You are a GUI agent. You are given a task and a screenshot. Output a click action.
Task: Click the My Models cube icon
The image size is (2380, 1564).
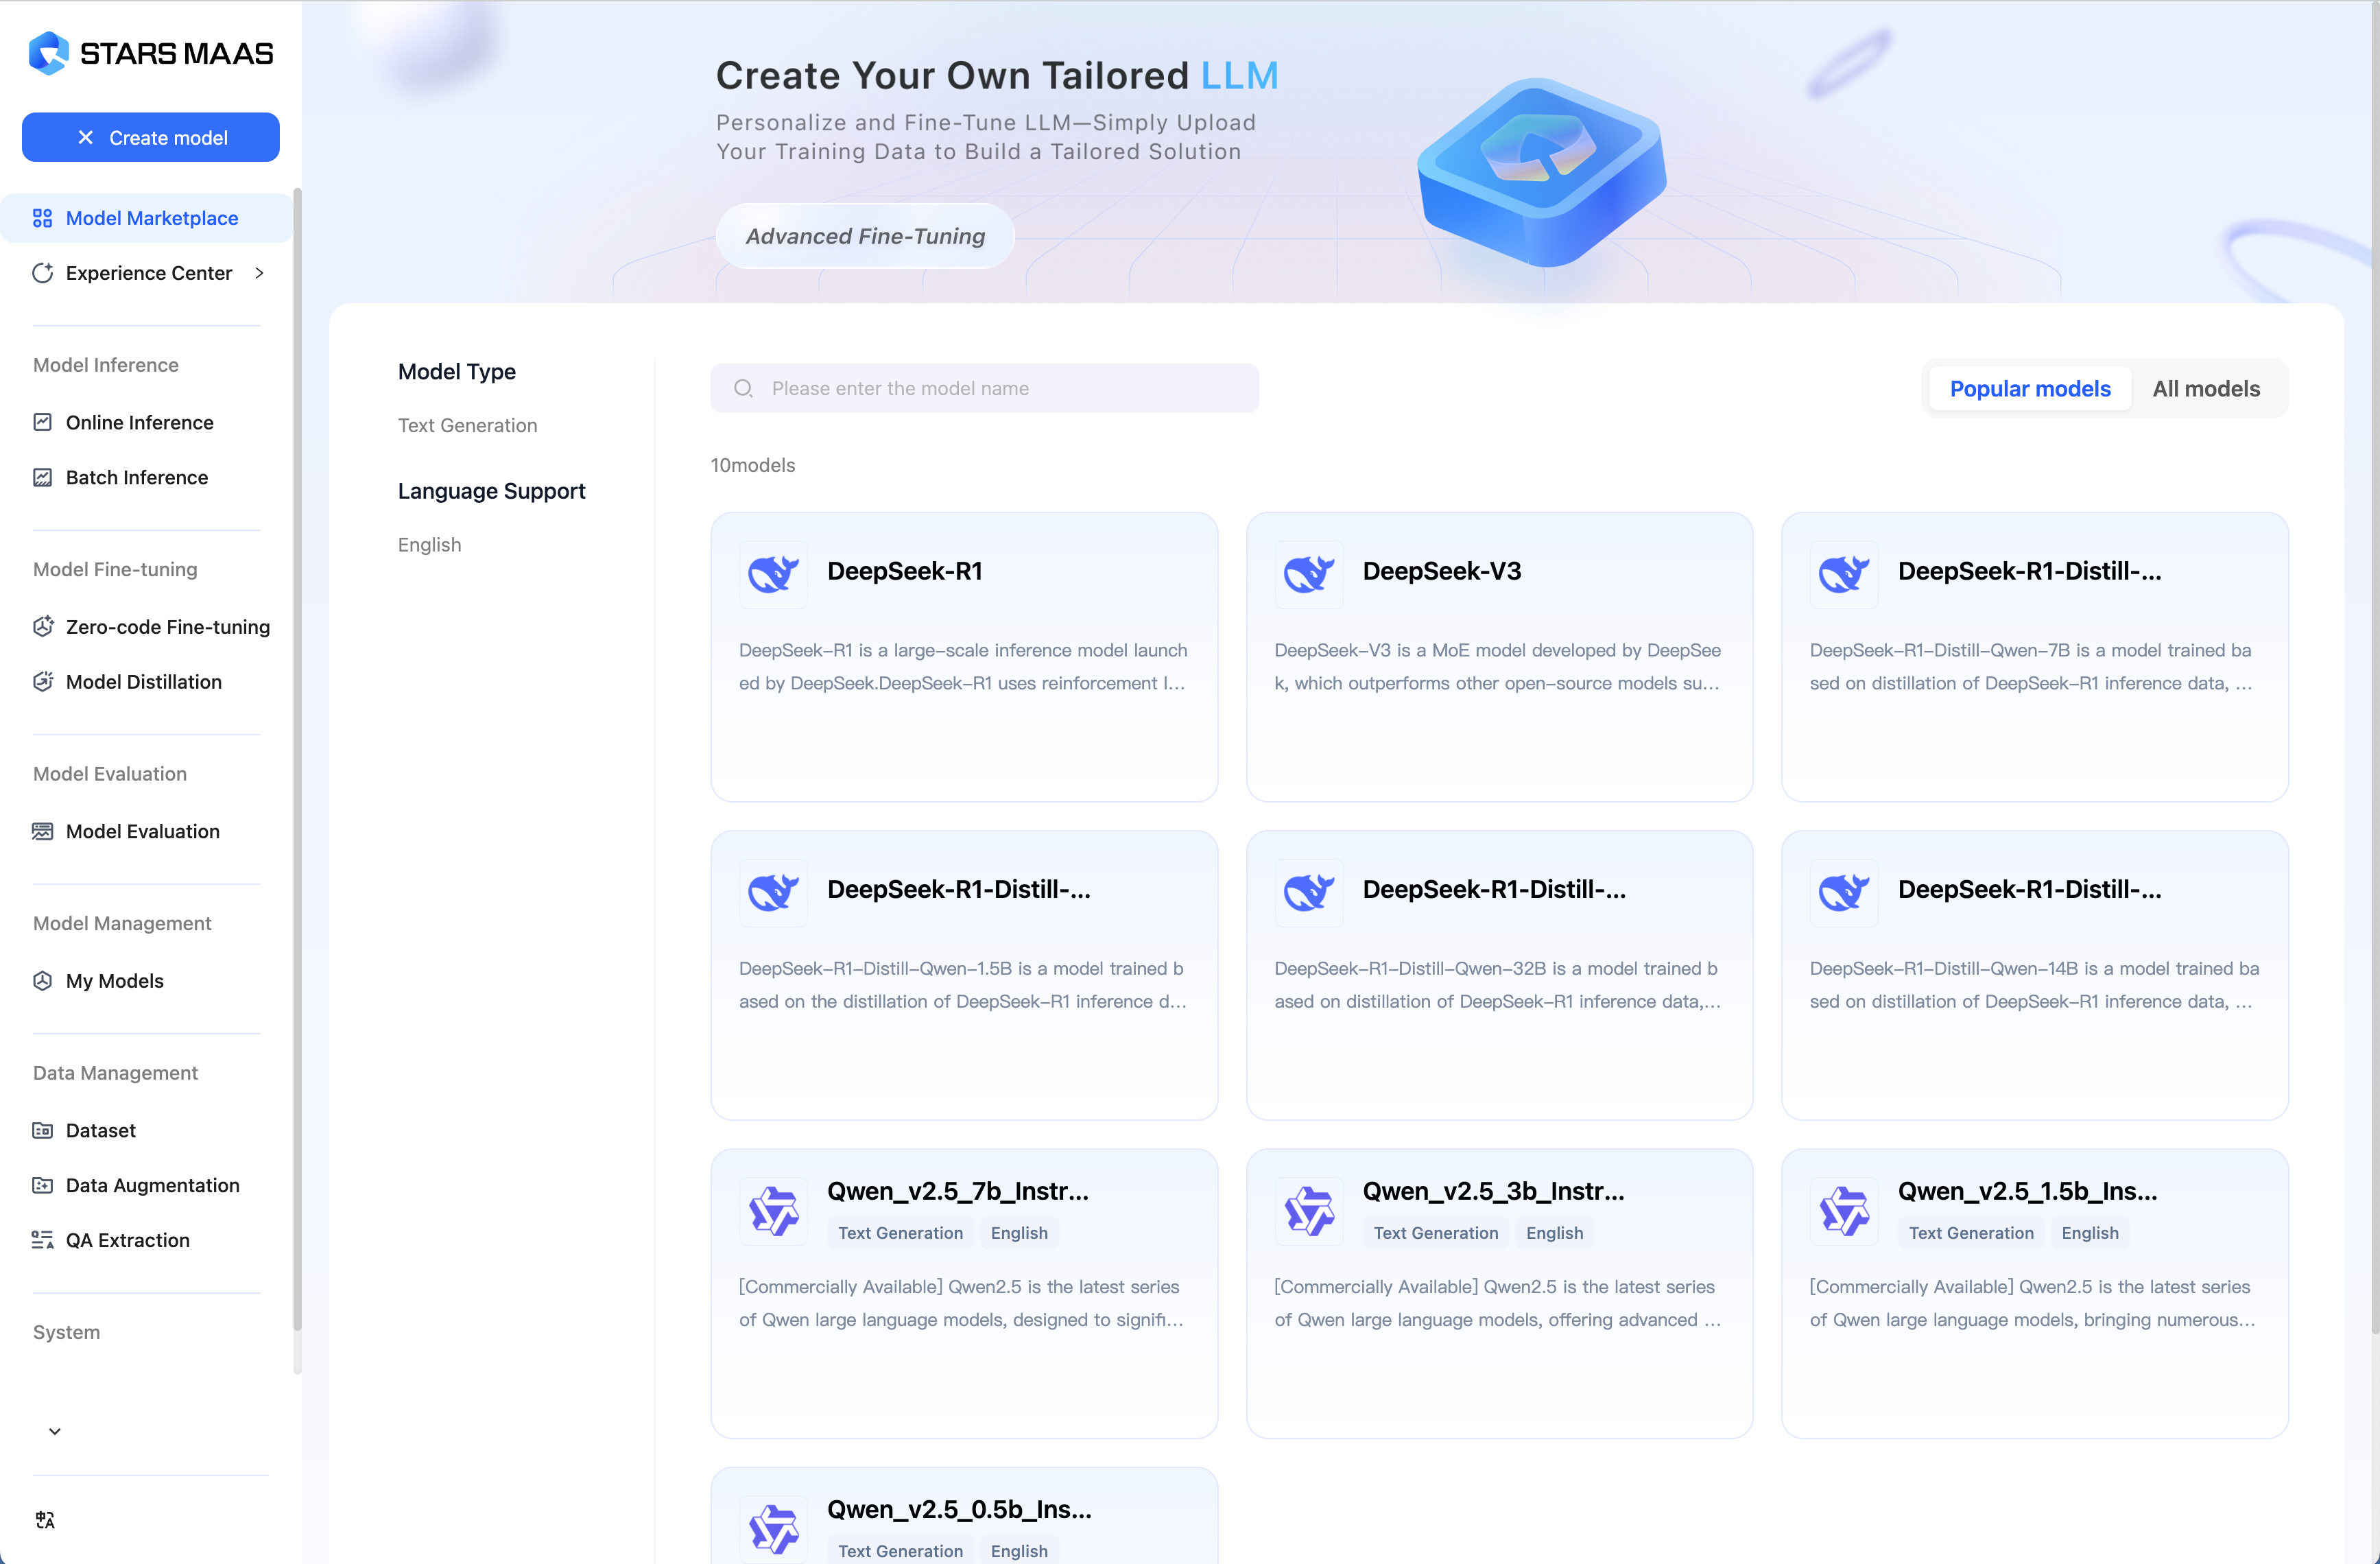(x=42, y=981)
